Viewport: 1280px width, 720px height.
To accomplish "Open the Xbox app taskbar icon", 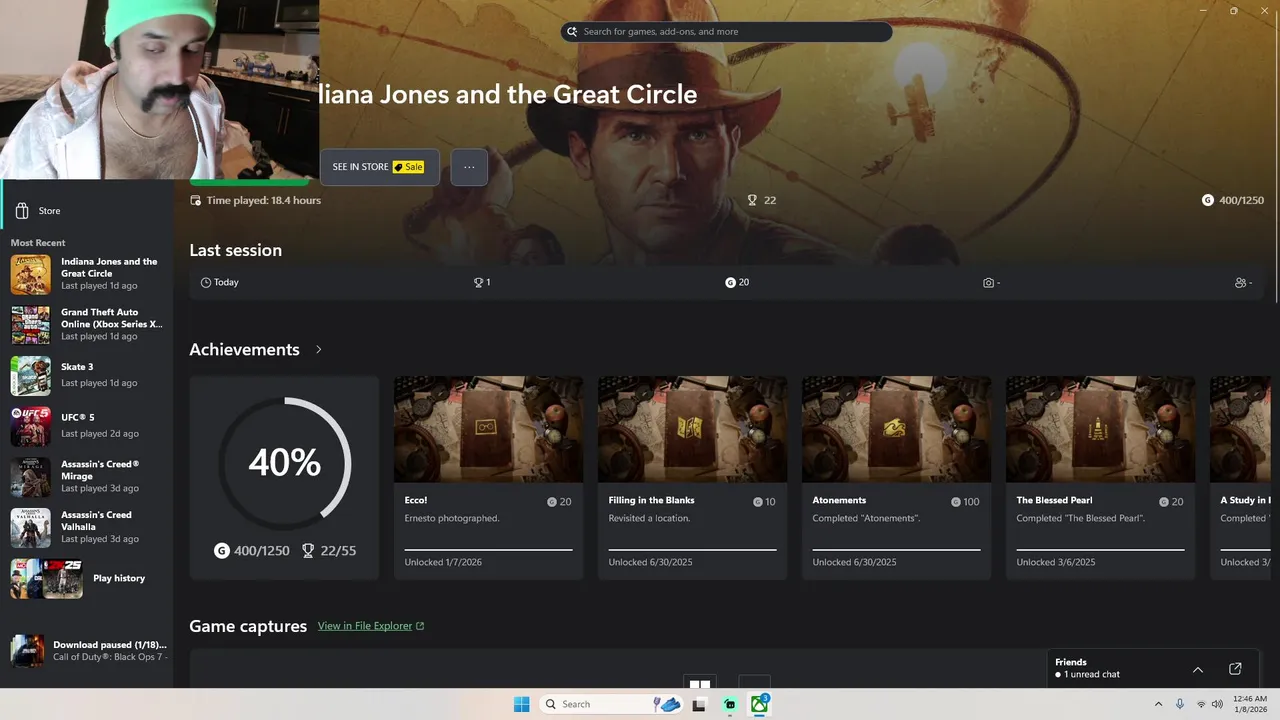I will point(760,704).
